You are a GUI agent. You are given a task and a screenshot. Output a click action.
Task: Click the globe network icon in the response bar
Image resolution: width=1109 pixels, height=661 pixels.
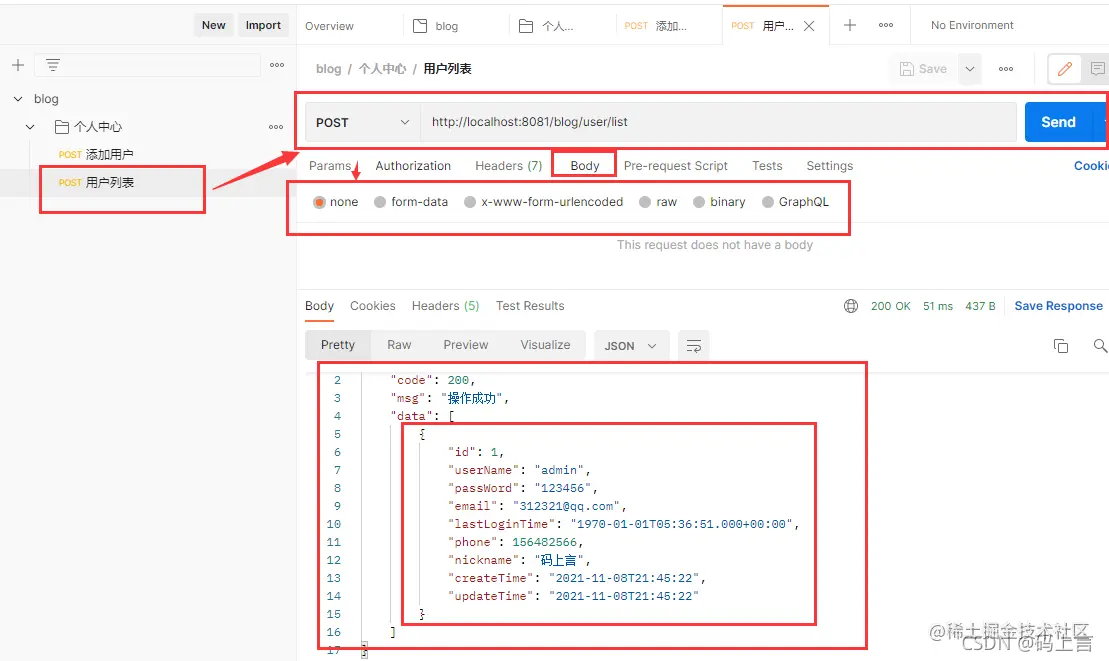coord(851,306)
